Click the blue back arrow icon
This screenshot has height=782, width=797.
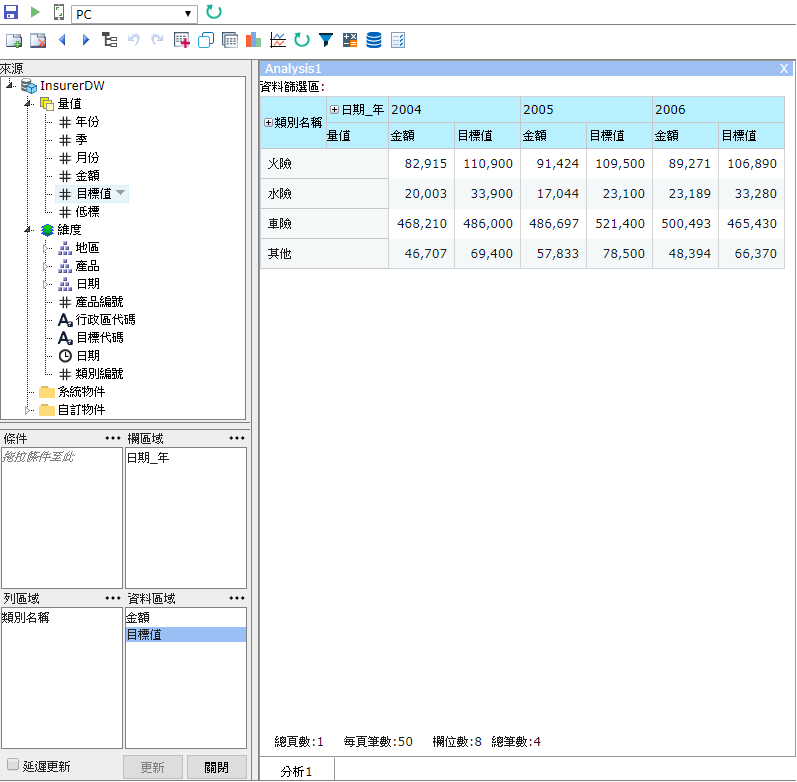(x=62, y=40)
